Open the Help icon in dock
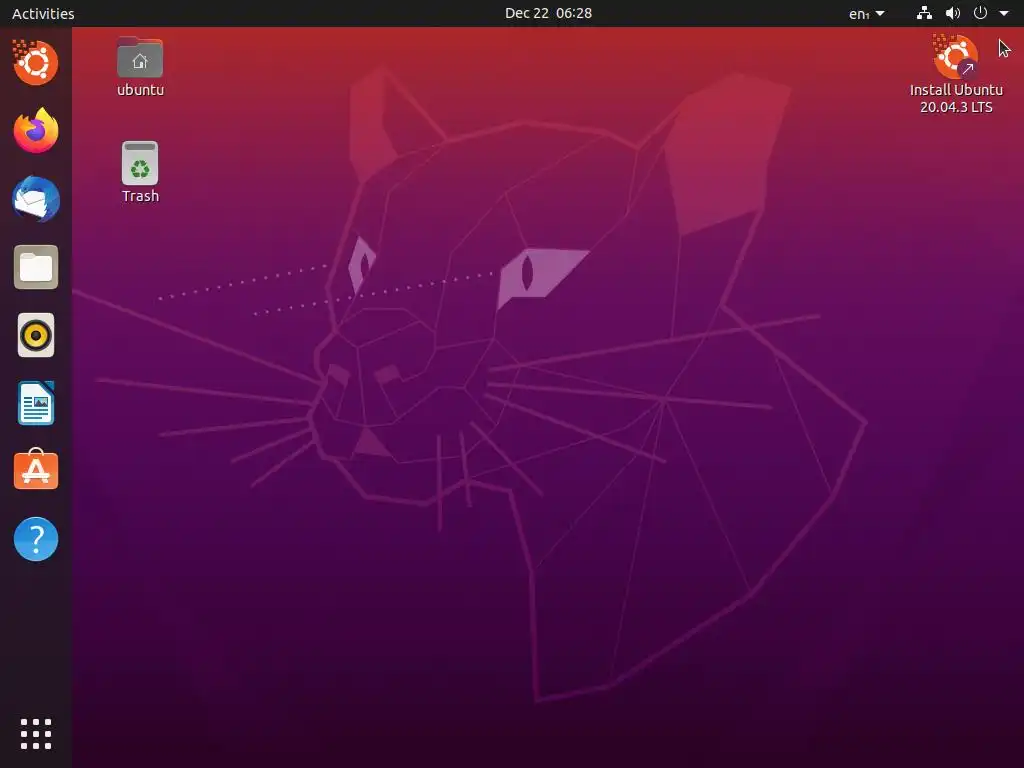 [x=36, y=539]
